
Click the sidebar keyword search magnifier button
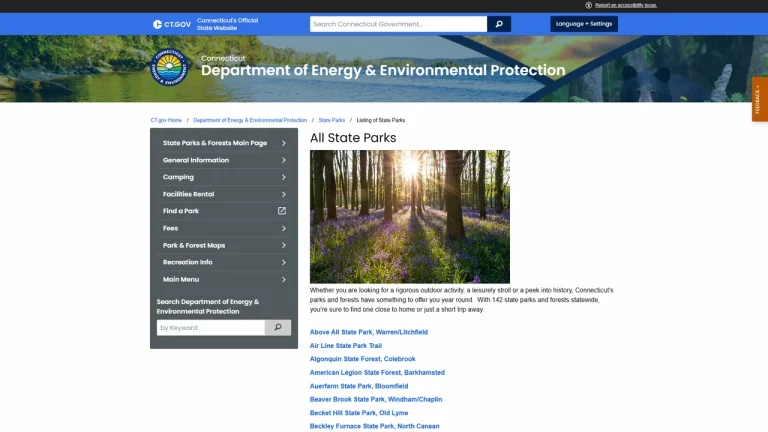pyautogui.click(x=278, y=327)
